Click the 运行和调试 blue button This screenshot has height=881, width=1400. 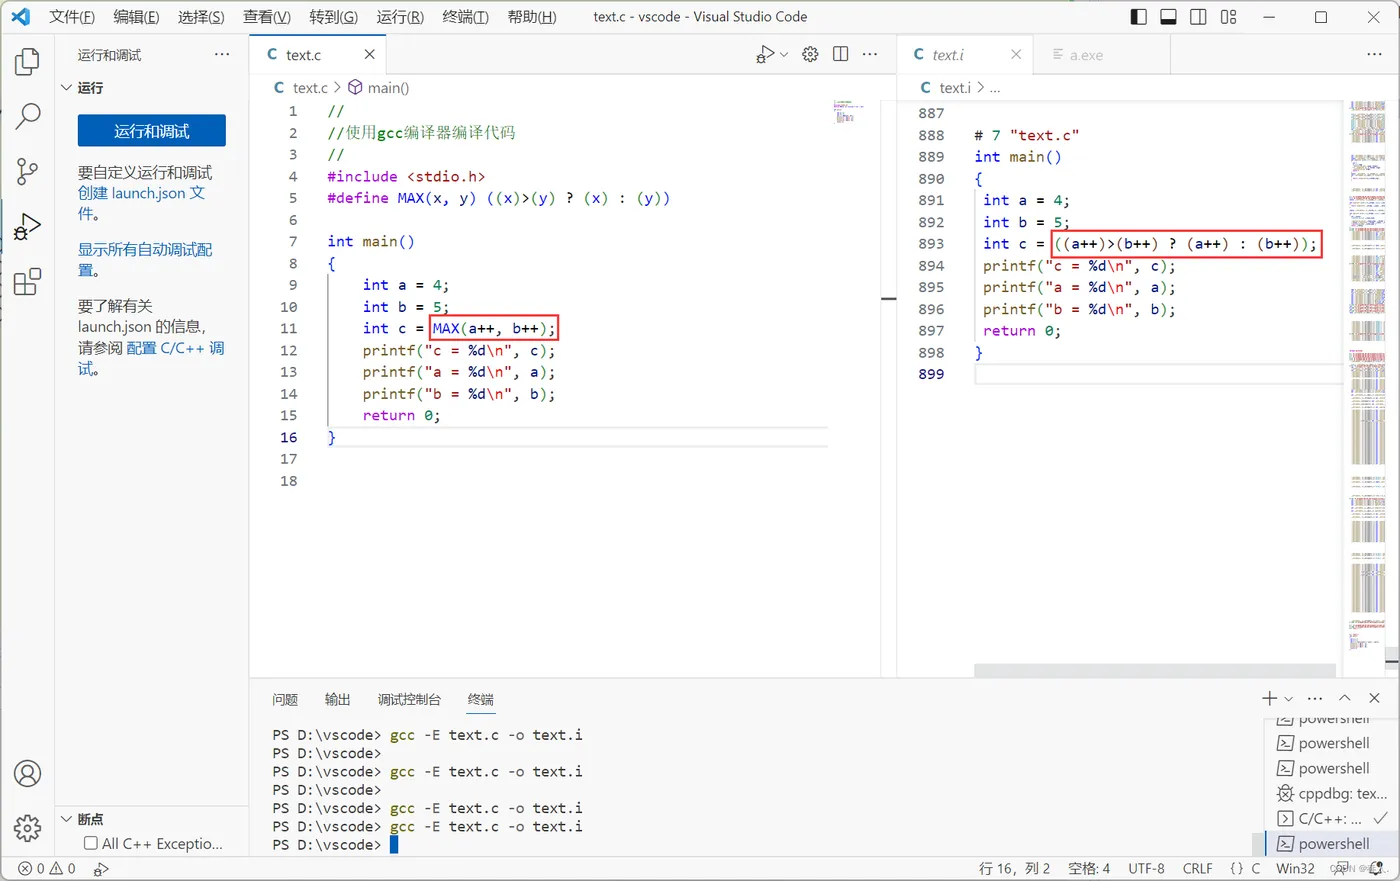click(152, 131)
